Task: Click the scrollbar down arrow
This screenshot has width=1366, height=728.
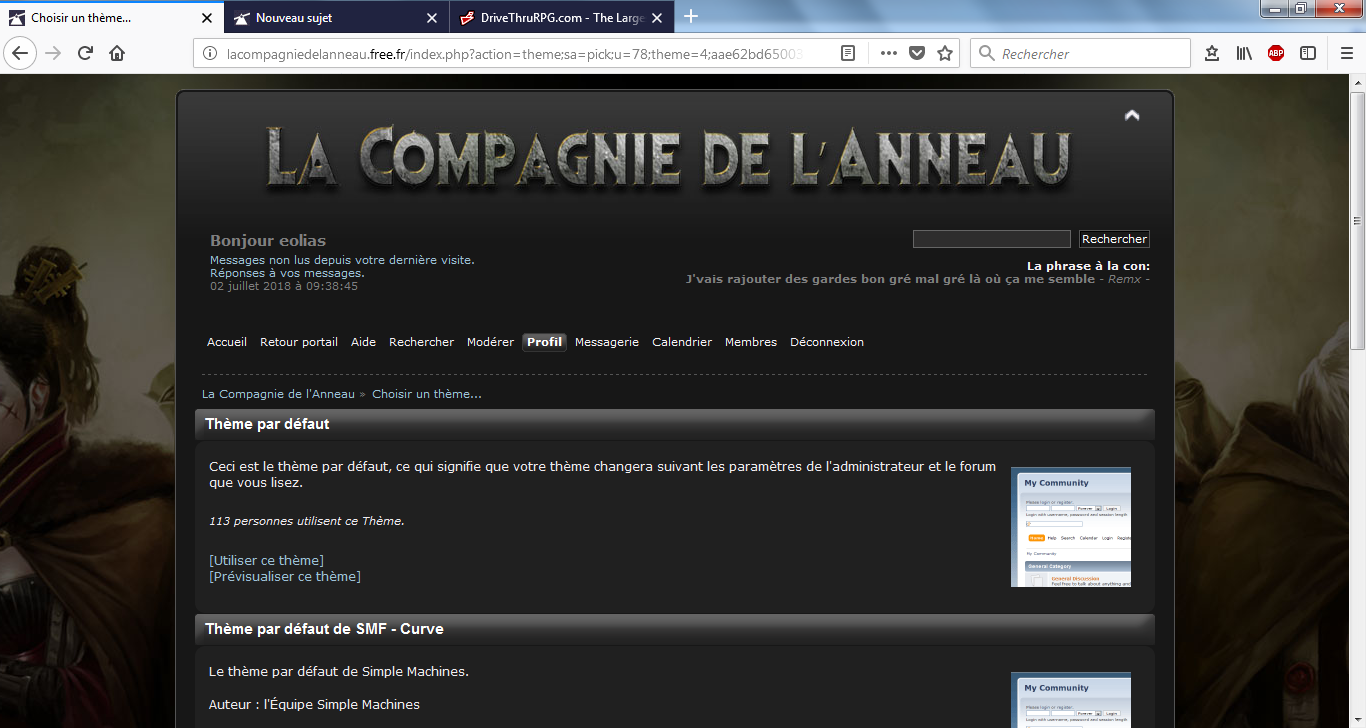Action: (1357, 719)
